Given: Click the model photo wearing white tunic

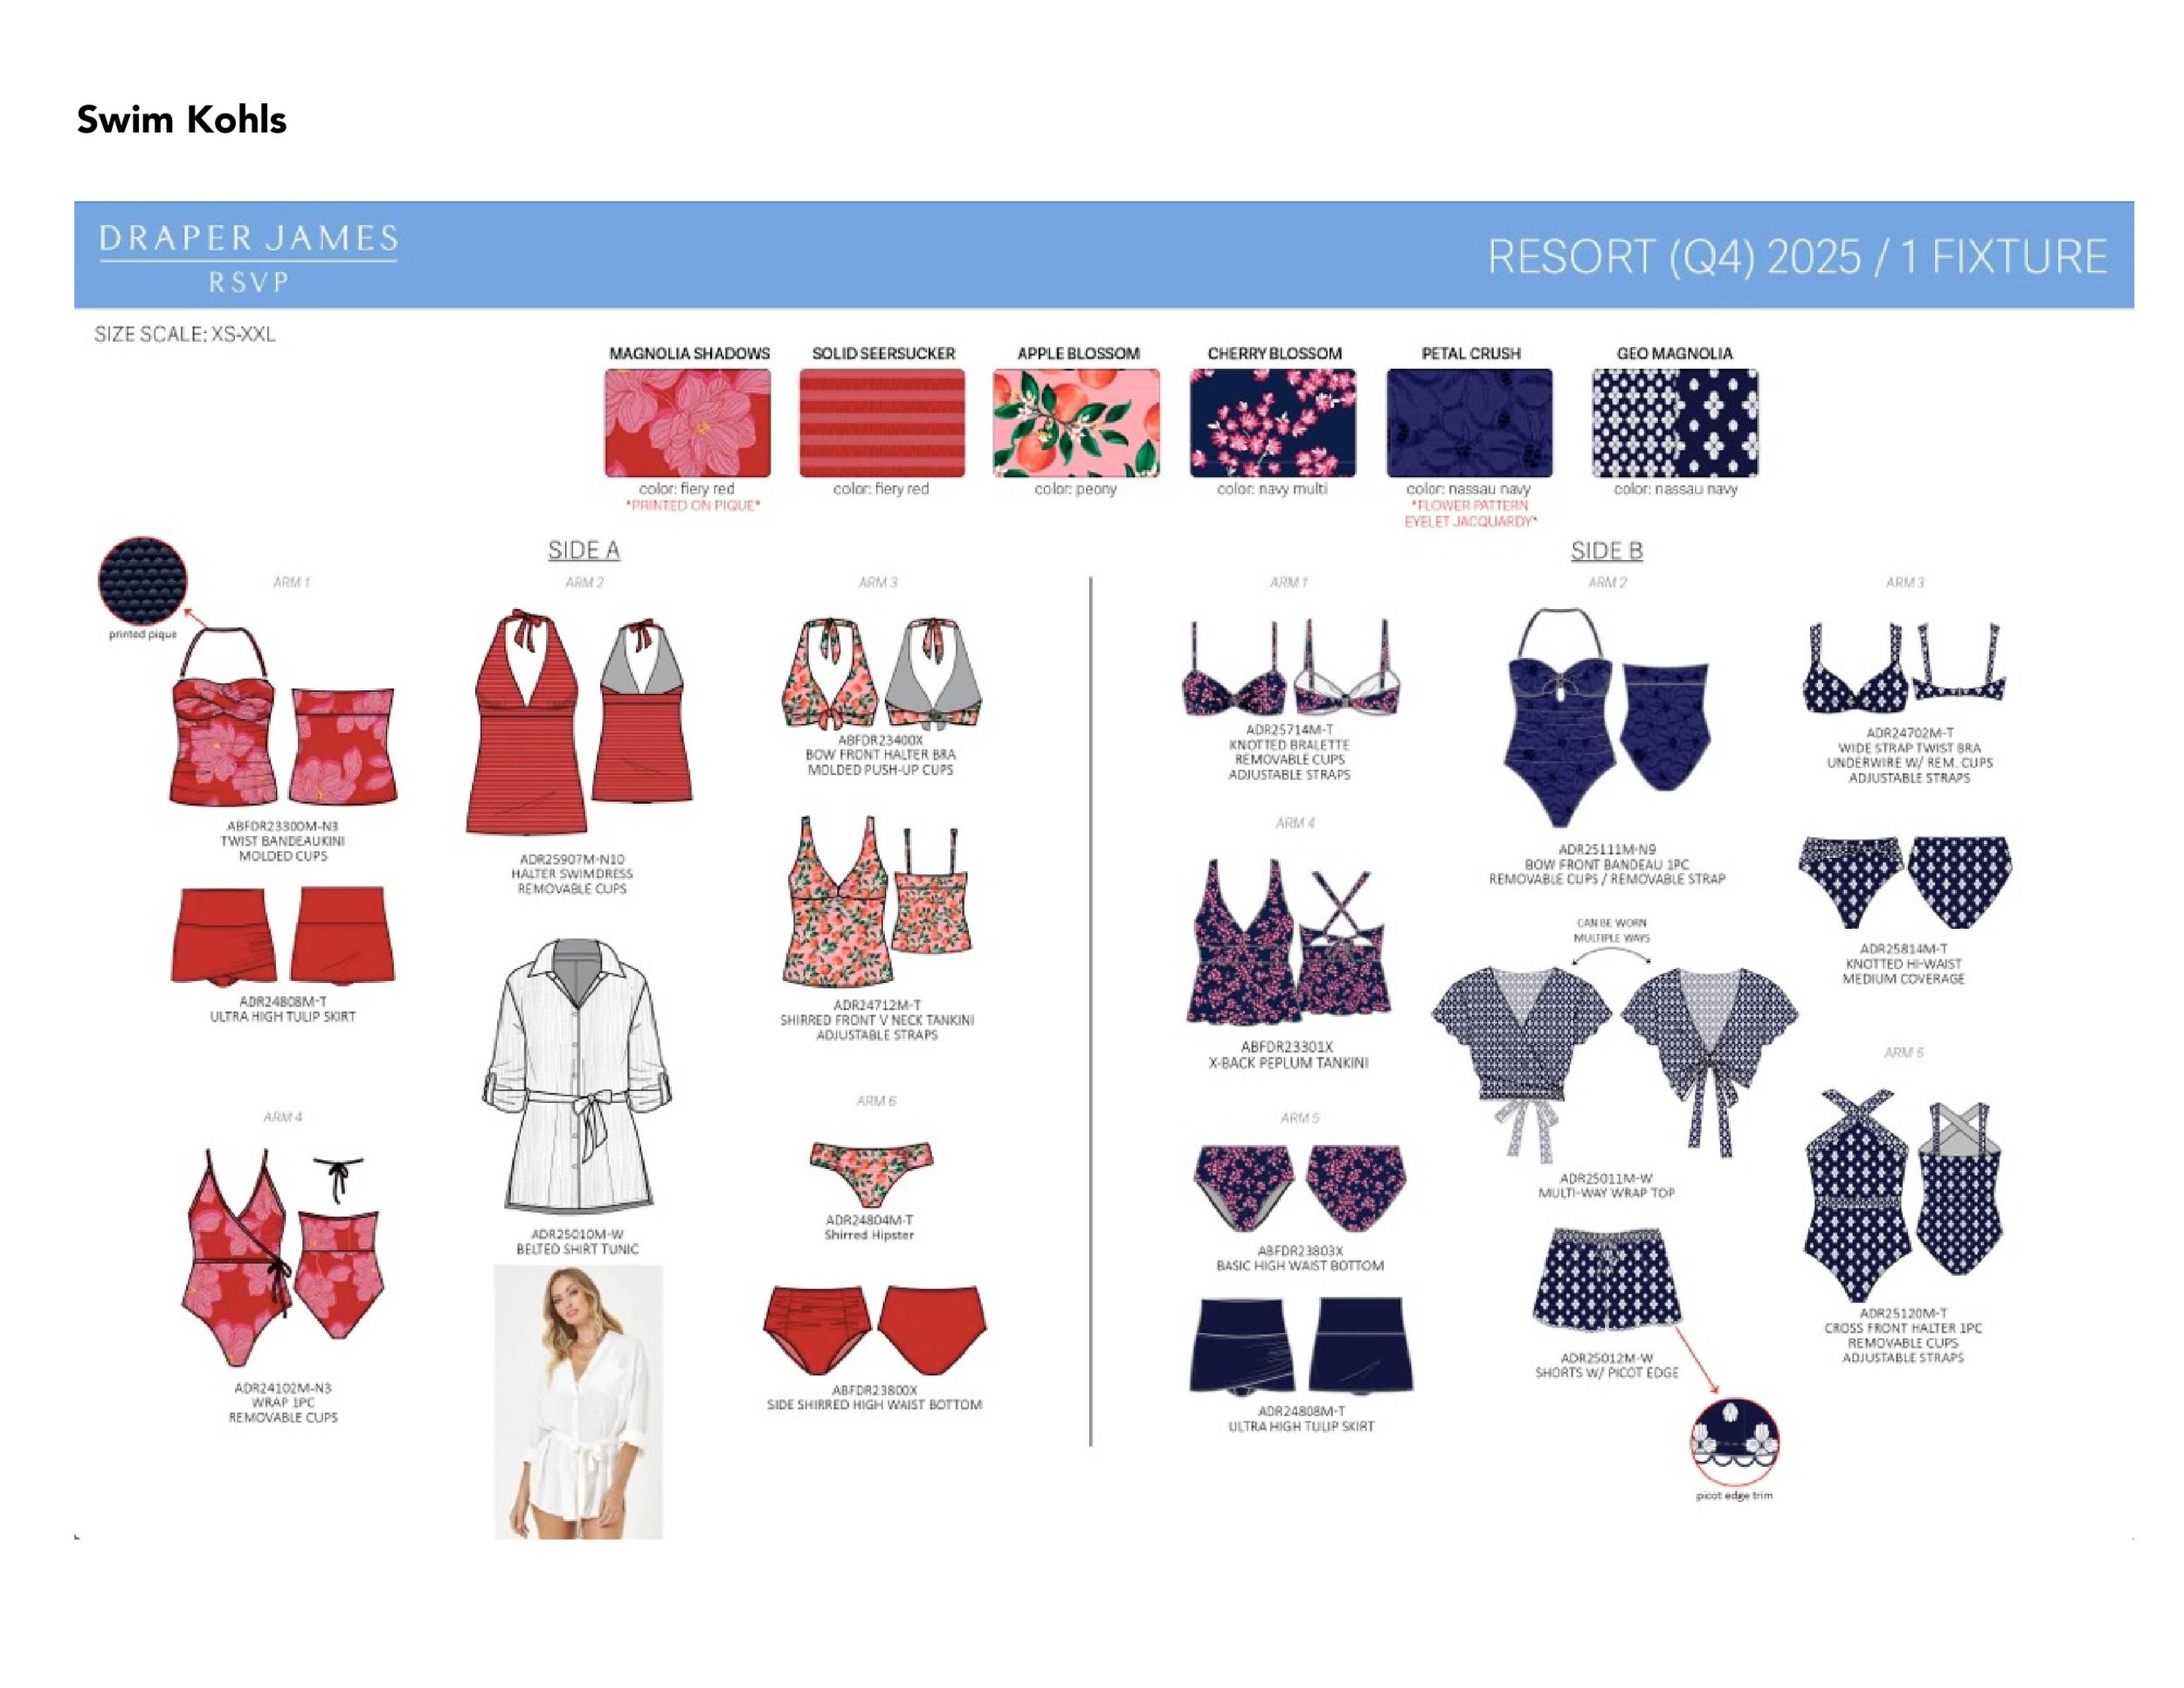Looking at the screenshot, I should click(x=579, y=1401).
